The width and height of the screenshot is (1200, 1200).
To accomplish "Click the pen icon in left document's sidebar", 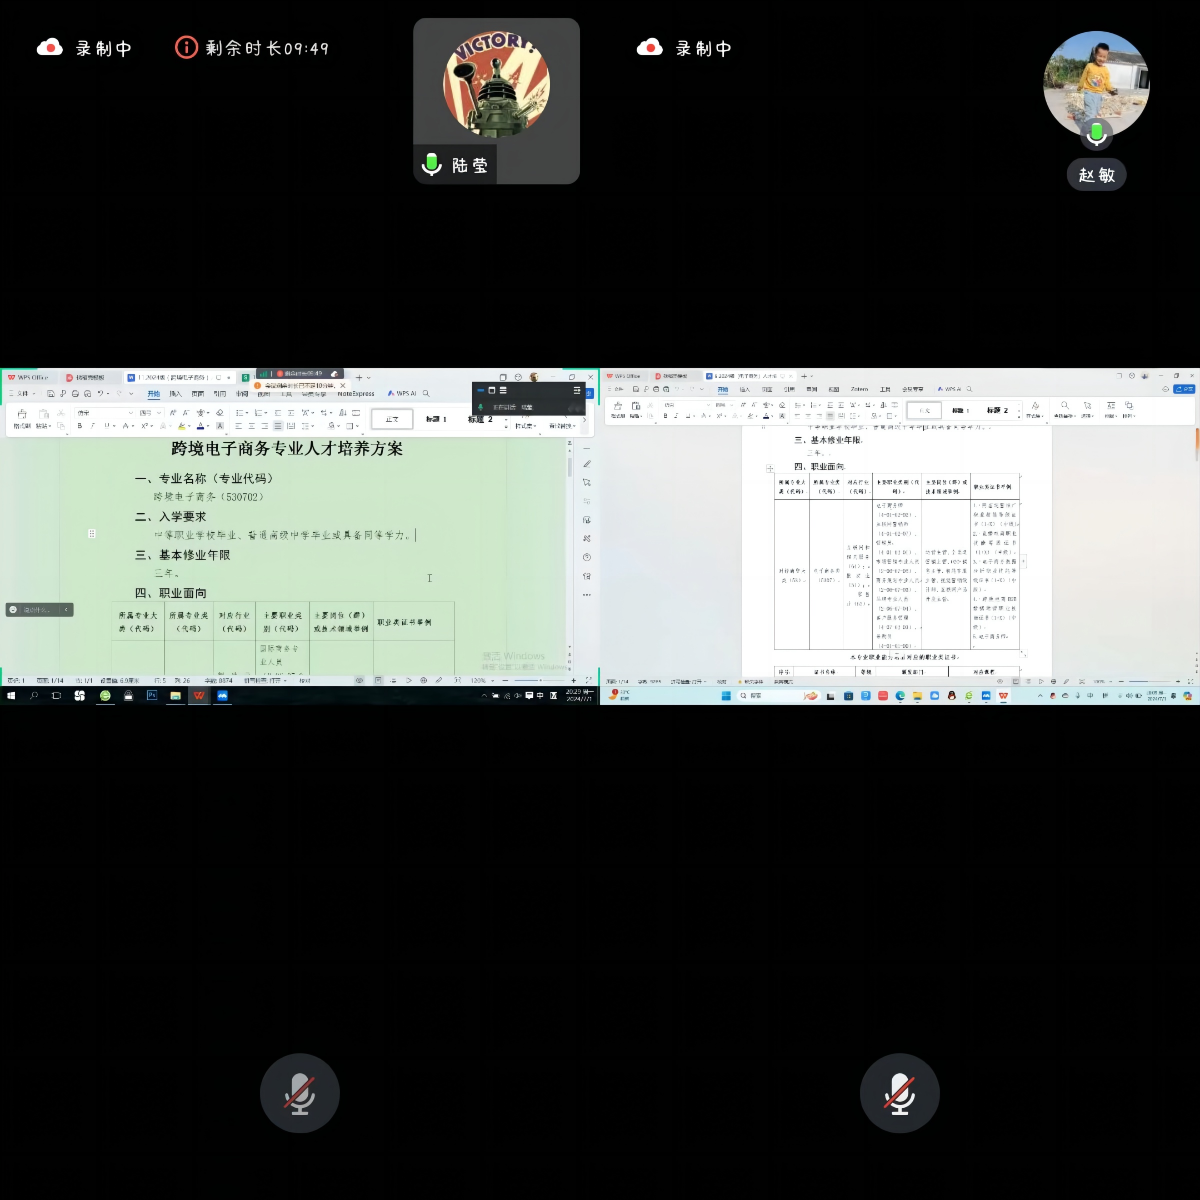I will click(x=587, y=464).
